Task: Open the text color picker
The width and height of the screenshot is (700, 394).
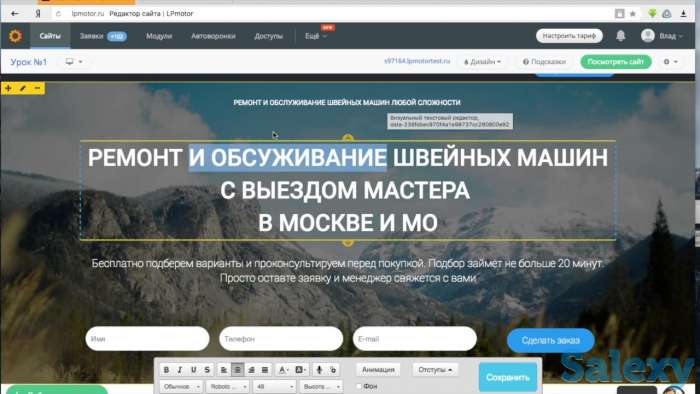Action: pyautogui.click(x=283, y=369)
